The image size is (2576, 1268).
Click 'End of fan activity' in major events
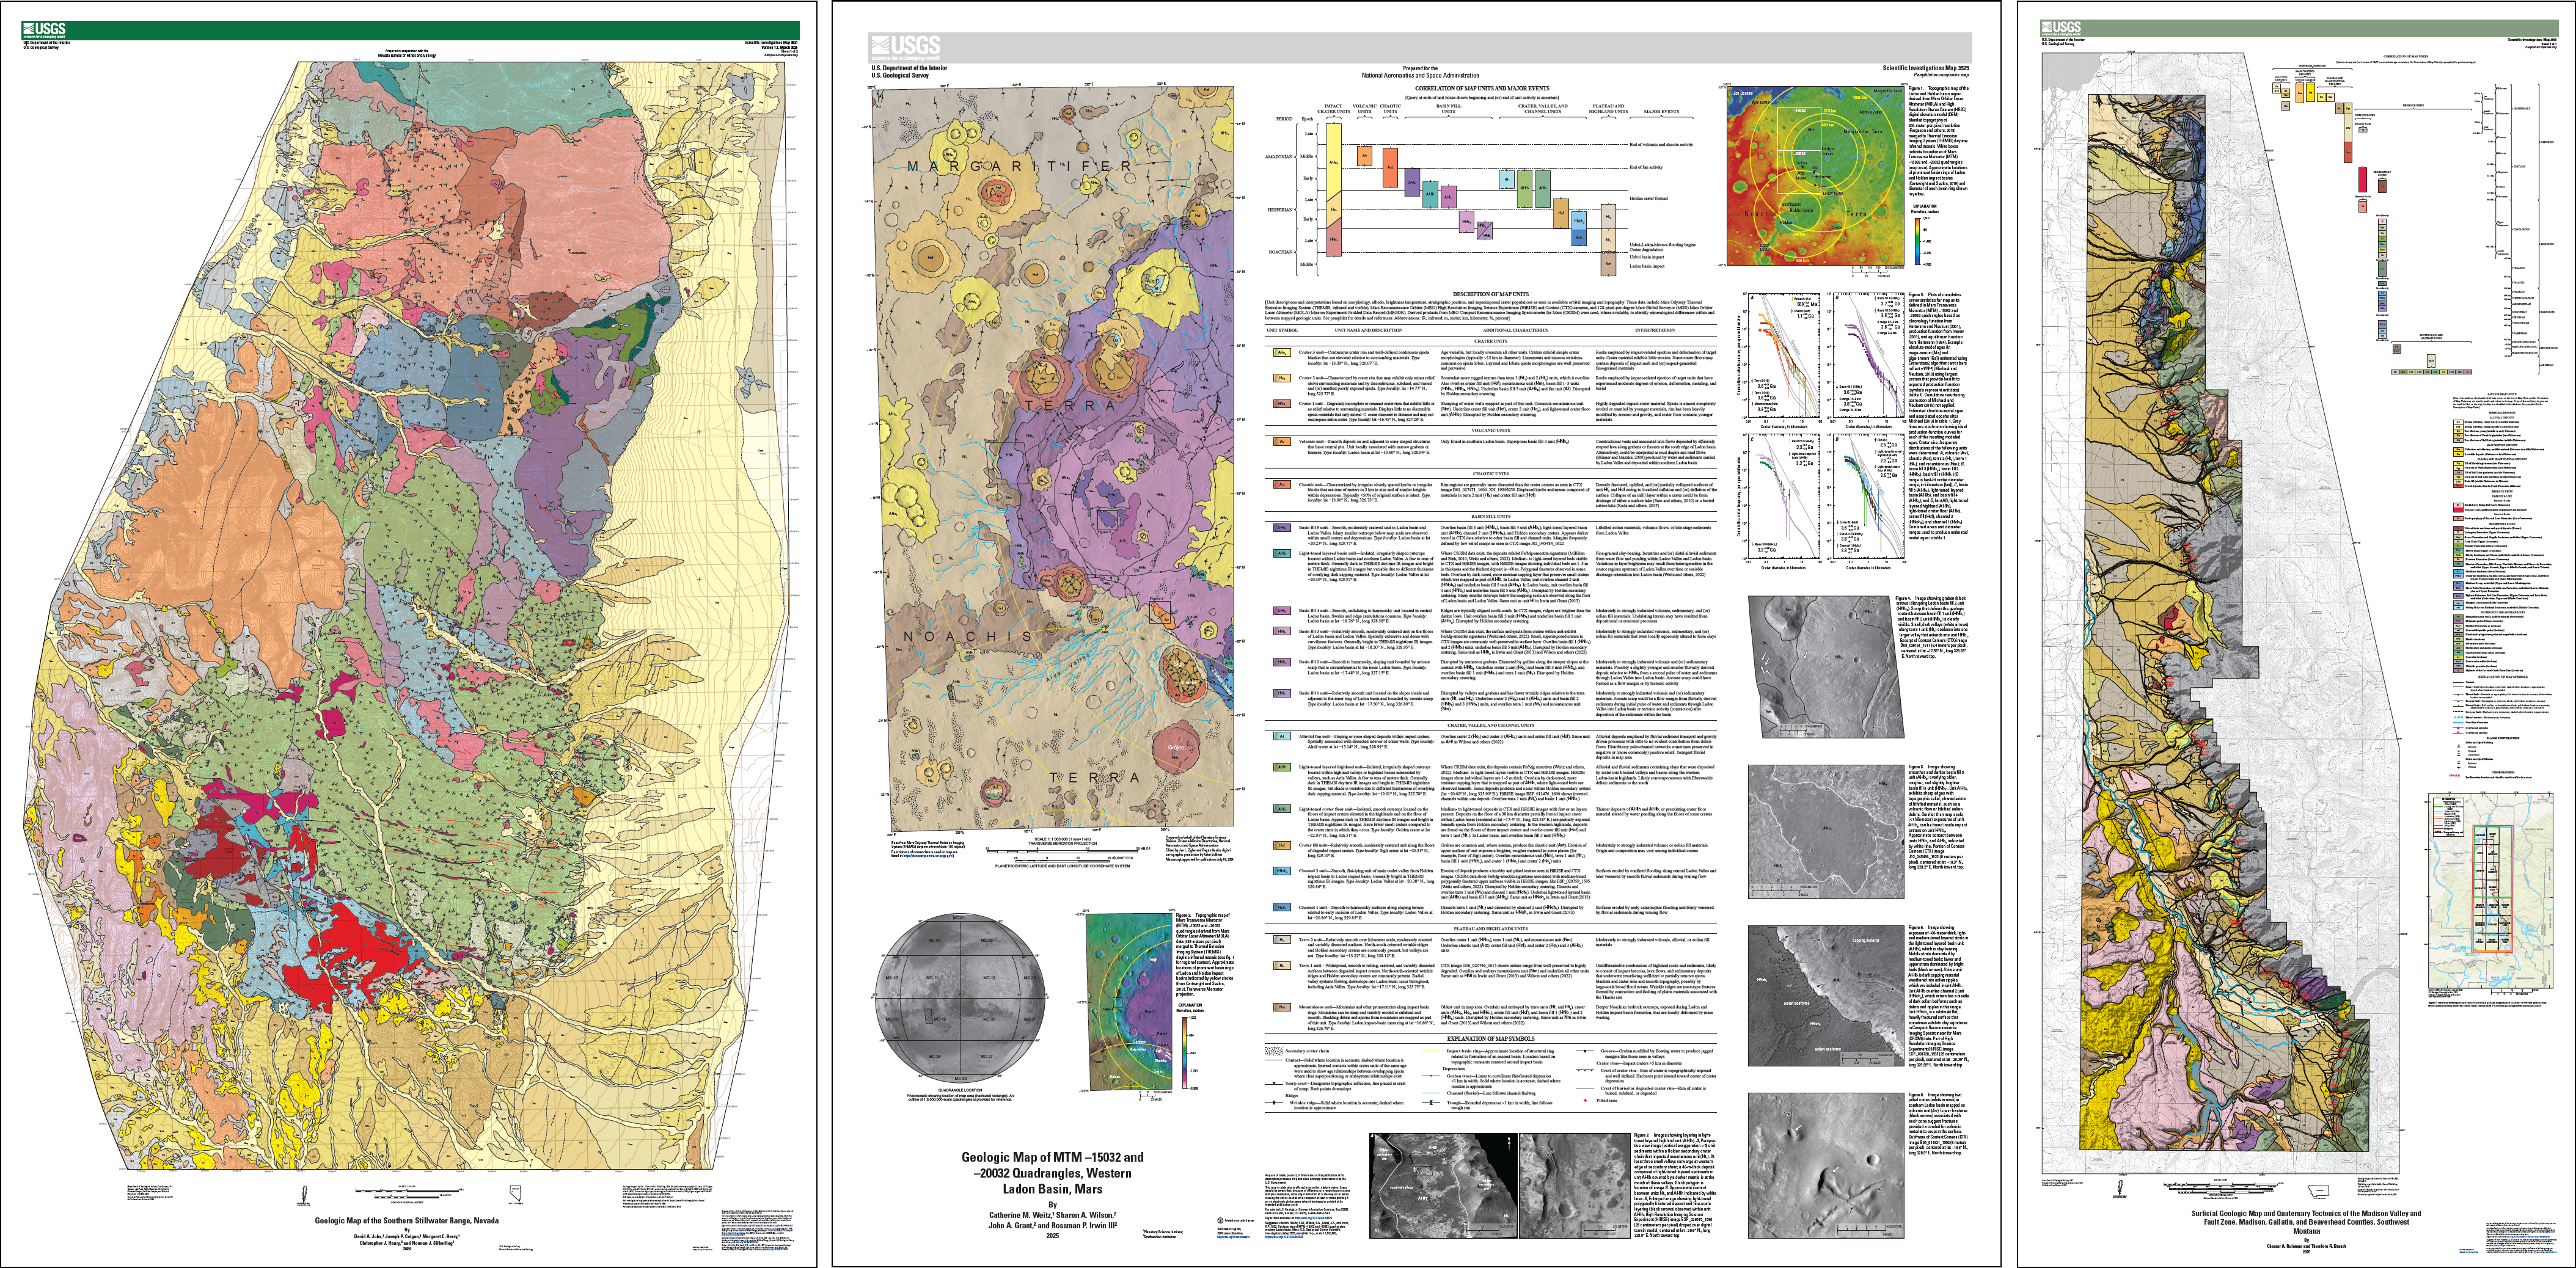click(1646, 168)
